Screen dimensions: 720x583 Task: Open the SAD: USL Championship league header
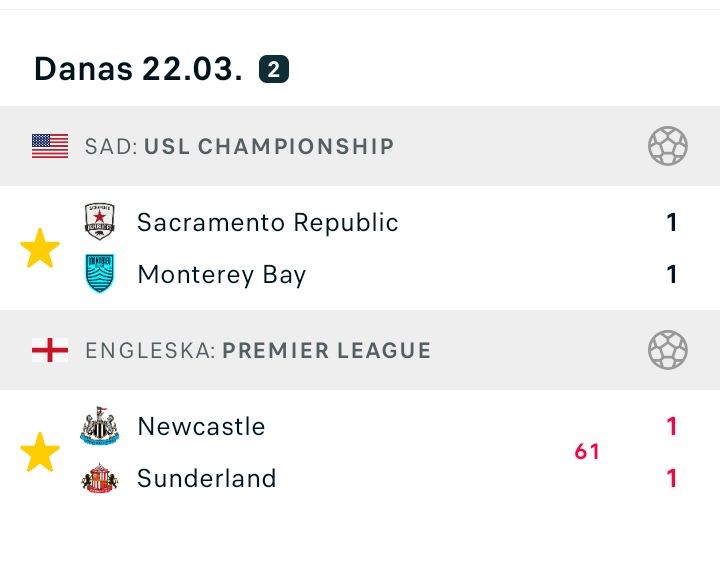coord(239,146)
